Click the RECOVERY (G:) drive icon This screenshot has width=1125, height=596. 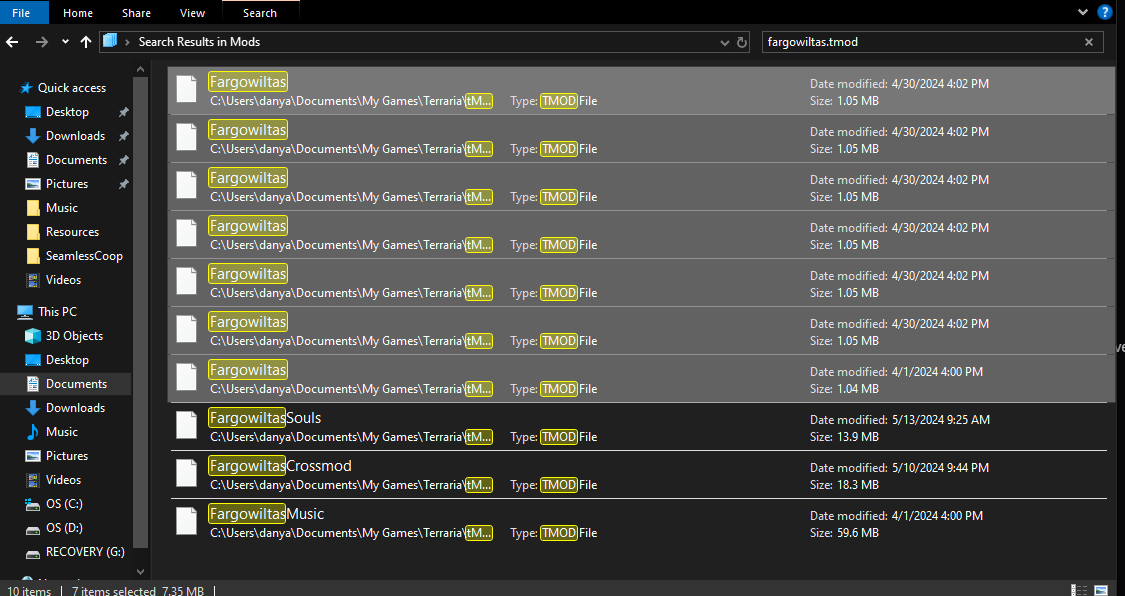coord(32,552)
